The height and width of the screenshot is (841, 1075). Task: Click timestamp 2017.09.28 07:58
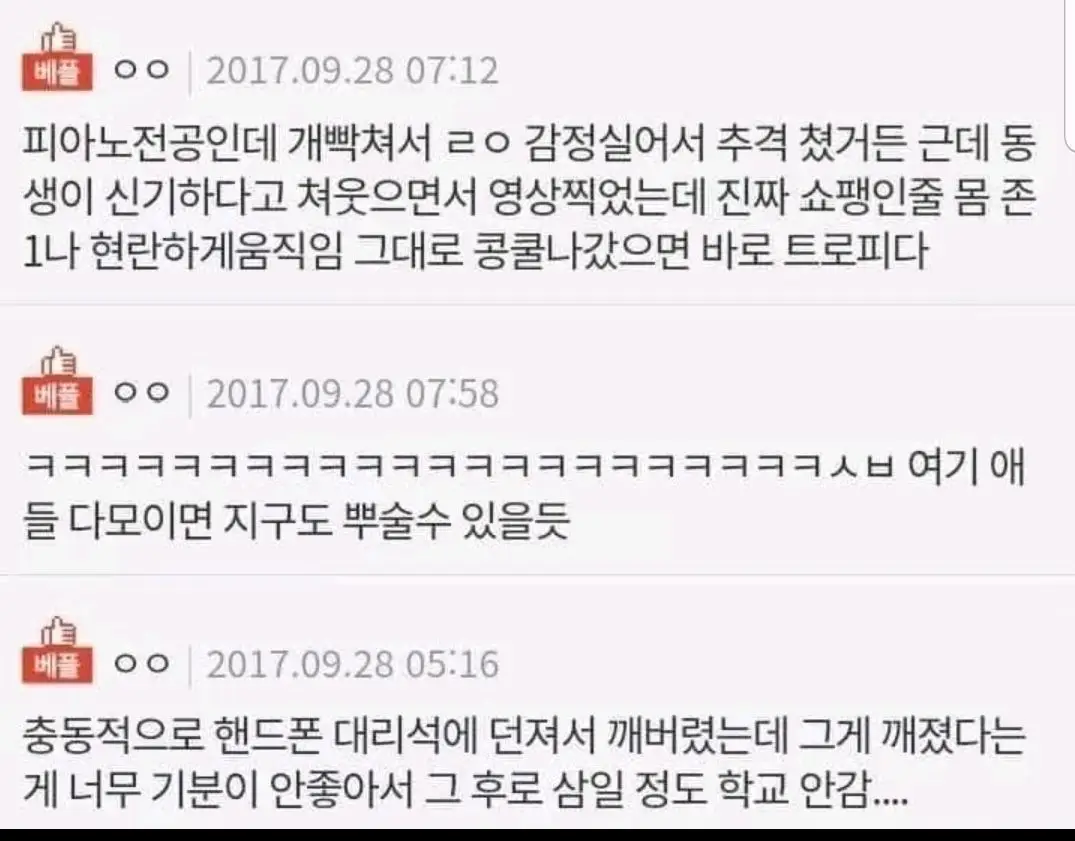pos(352,394)
